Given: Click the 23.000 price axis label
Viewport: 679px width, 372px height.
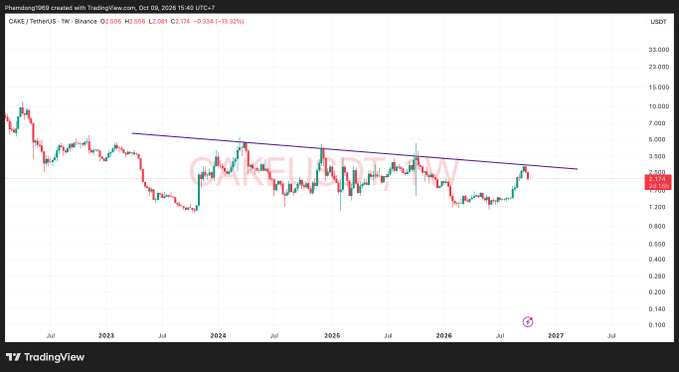Looking at the screenshot, I should [x=658, y=67].
